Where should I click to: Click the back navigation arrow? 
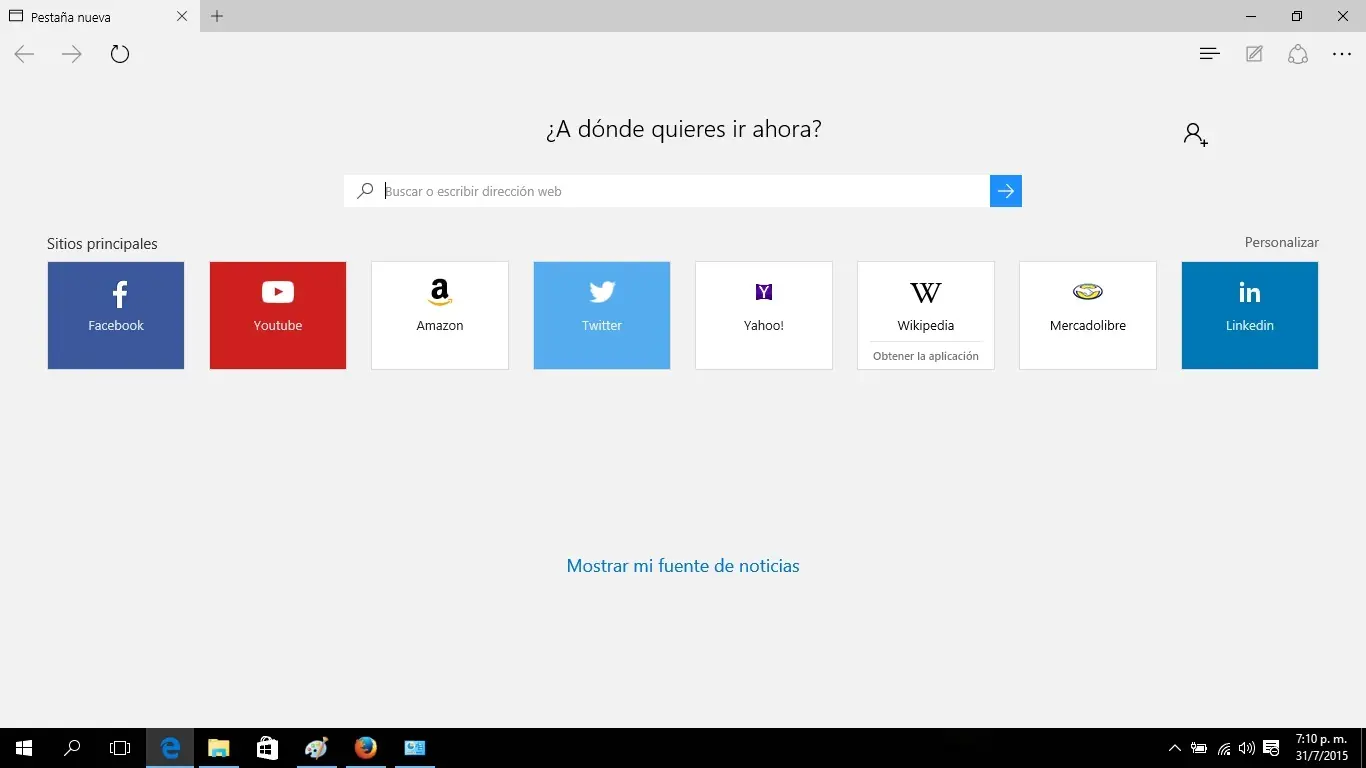click(x=24, y=54)
